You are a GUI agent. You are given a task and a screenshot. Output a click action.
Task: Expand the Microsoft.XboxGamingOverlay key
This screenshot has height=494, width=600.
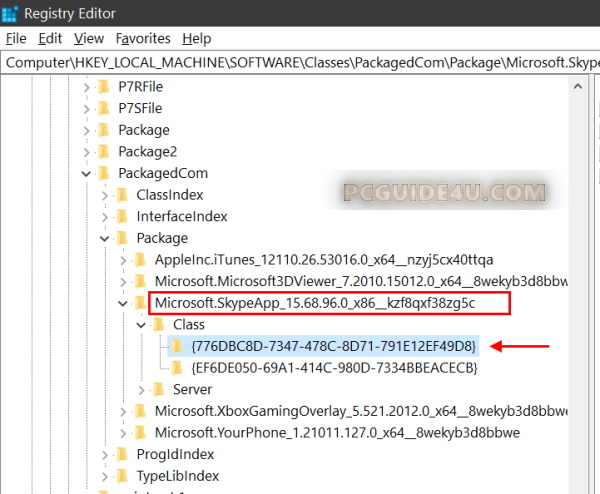[121, 411]
